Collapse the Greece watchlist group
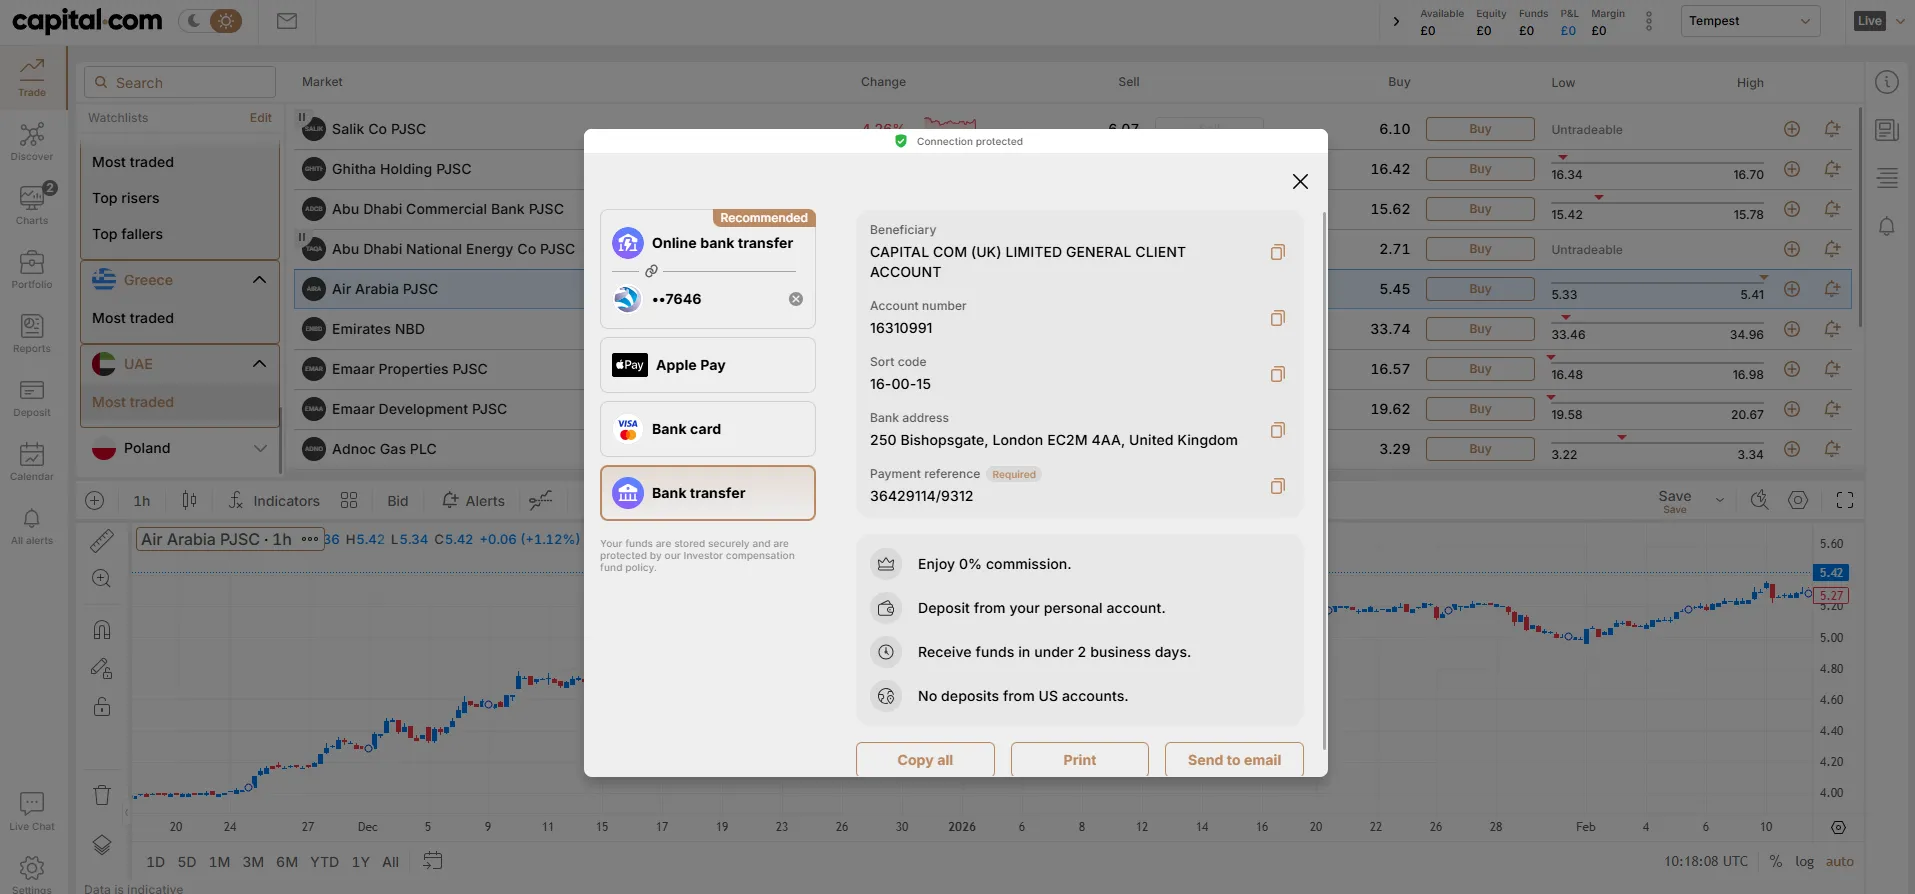Viewport: 1915px width, 894px height. 259,280
